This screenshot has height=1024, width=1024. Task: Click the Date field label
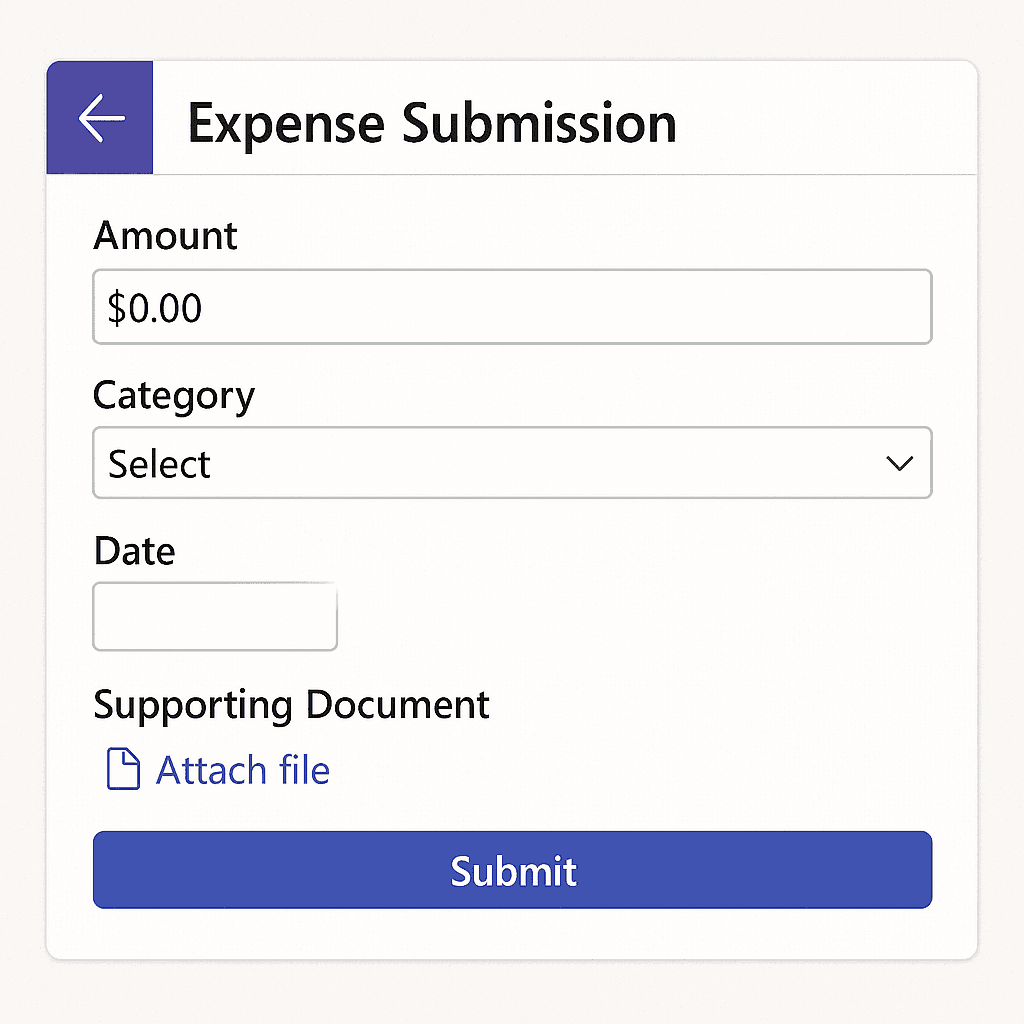click(x=134, y=551)
